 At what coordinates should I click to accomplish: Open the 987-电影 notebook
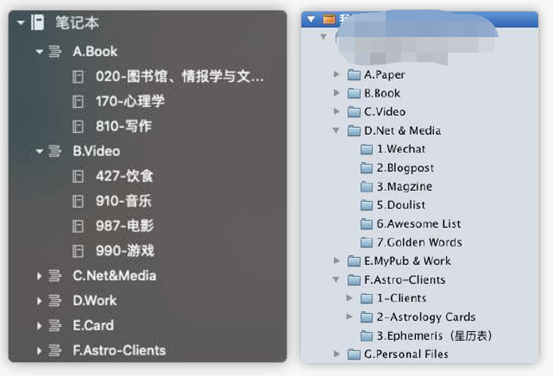[x=124, y=226]
